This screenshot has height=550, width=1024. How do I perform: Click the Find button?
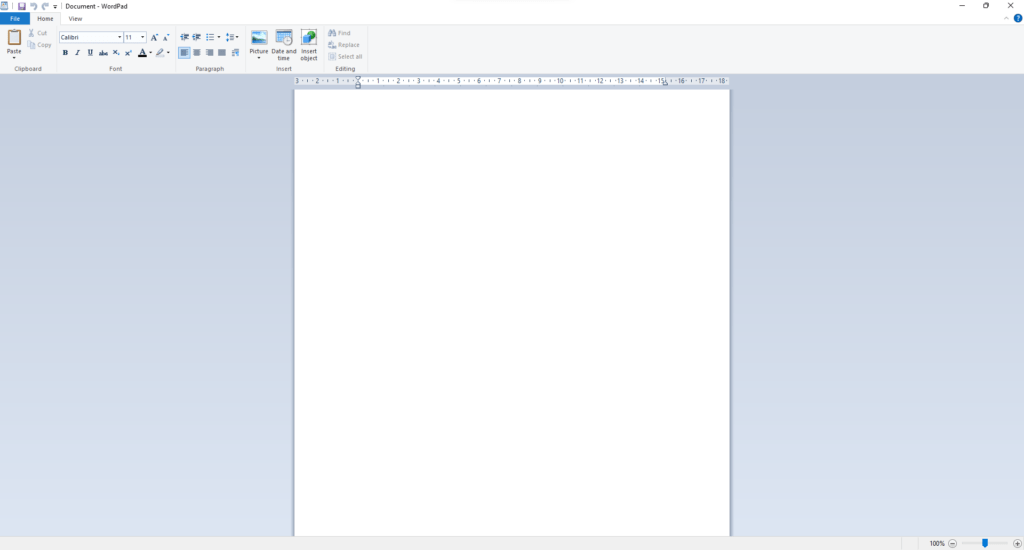point(339,33)
